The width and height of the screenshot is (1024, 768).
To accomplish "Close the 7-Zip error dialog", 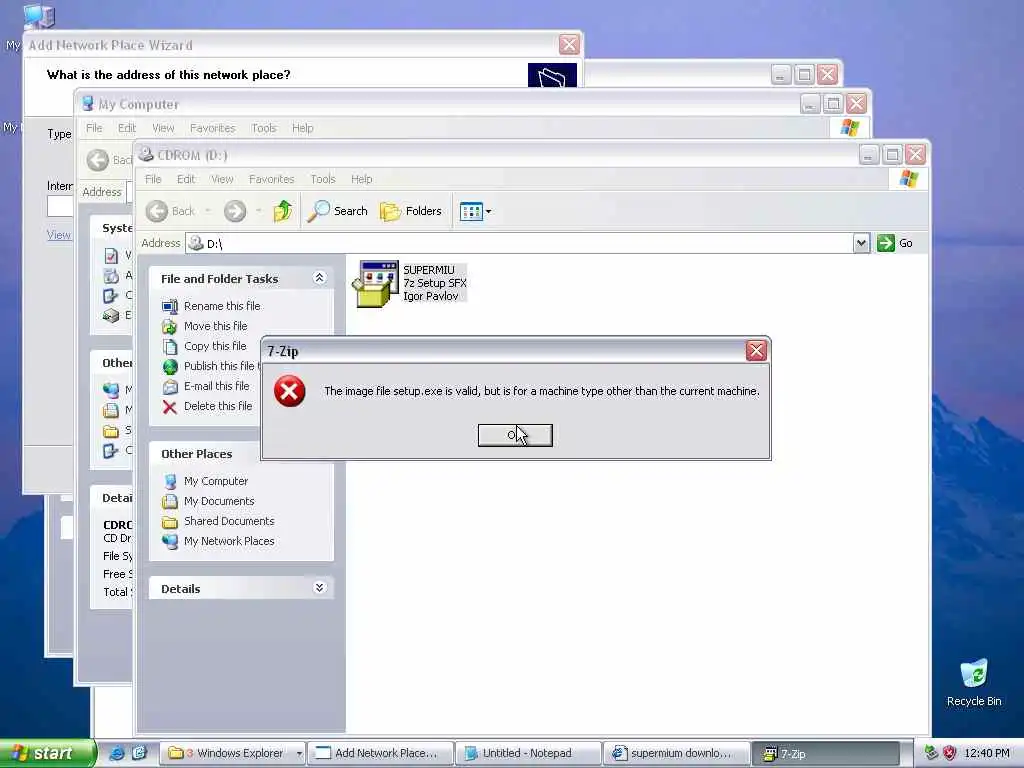I will coord(756,351).
